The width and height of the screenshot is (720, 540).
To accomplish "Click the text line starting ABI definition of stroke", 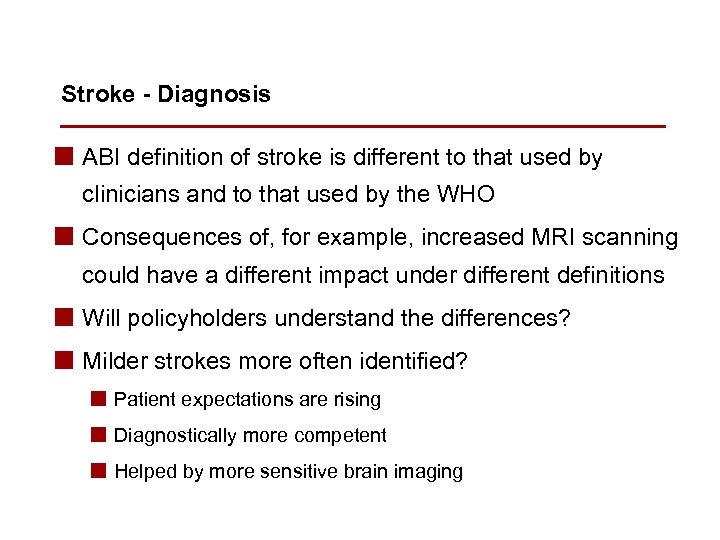I will (x=342, y=157).
